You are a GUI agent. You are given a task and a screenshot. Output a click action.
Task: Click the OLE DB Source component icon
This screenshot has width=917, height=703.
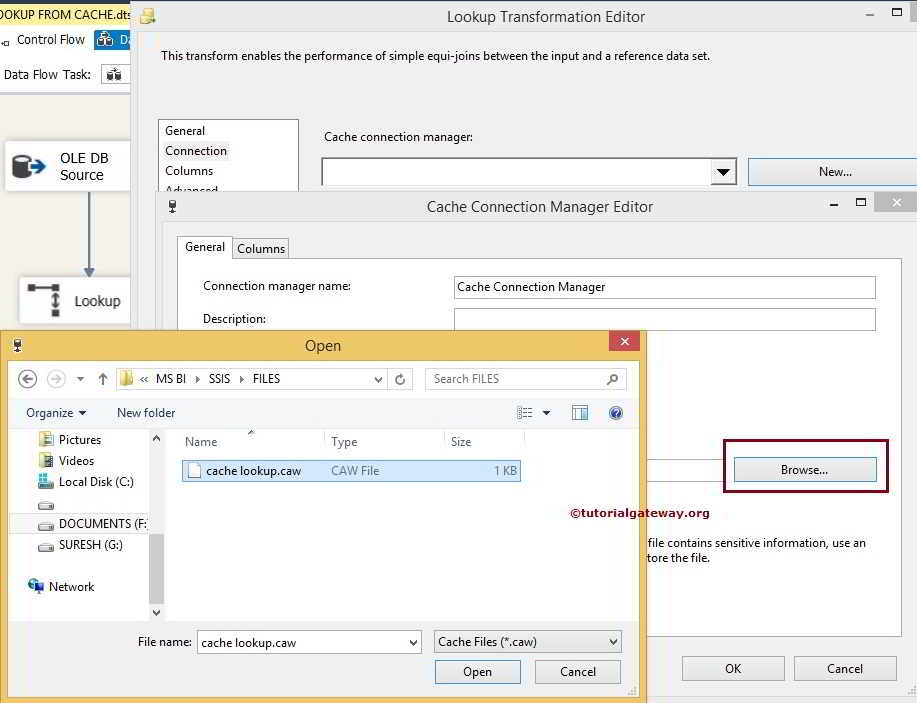(x=28, y=166)
